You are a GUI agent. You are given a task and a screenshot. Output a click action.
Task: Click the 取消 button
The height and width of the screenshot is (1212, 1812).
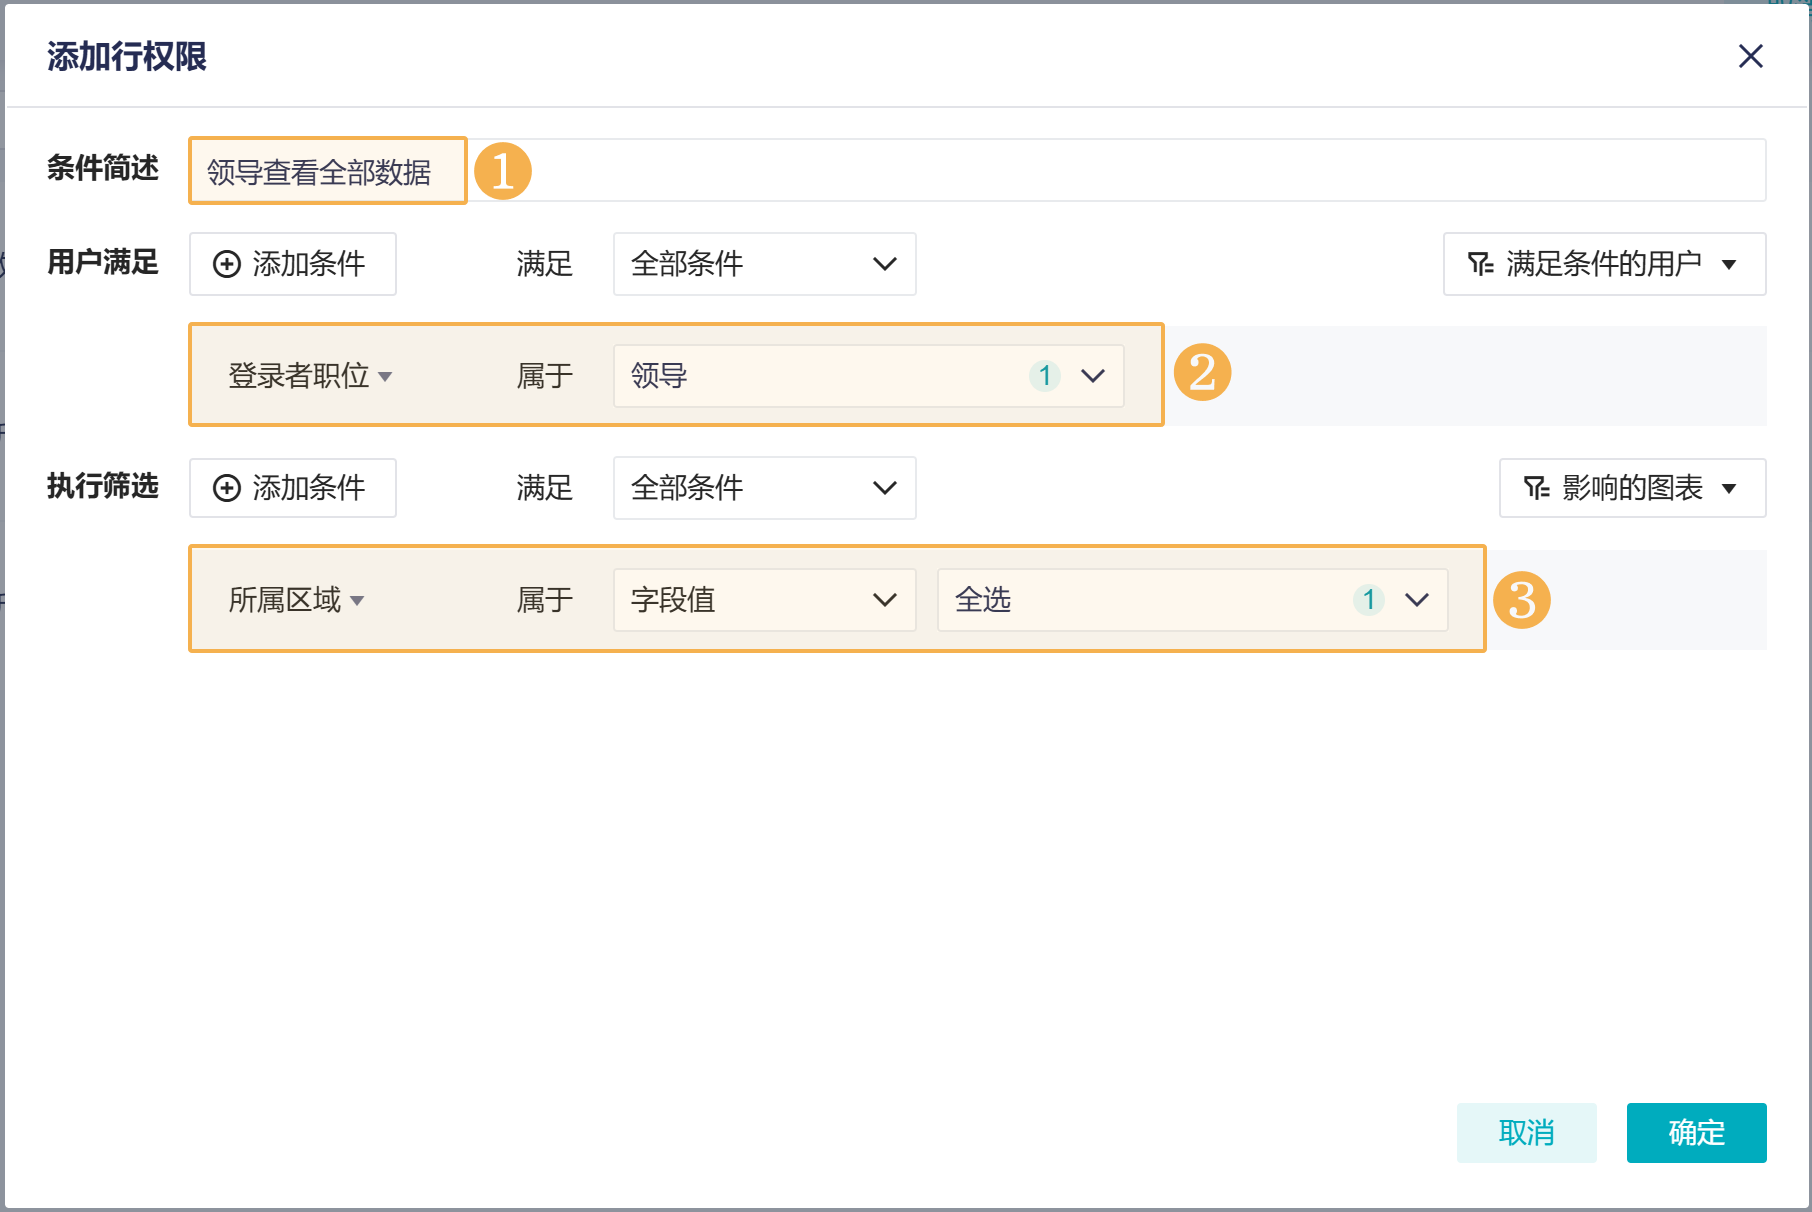pyautogui.click(x=1526, y=1133)
